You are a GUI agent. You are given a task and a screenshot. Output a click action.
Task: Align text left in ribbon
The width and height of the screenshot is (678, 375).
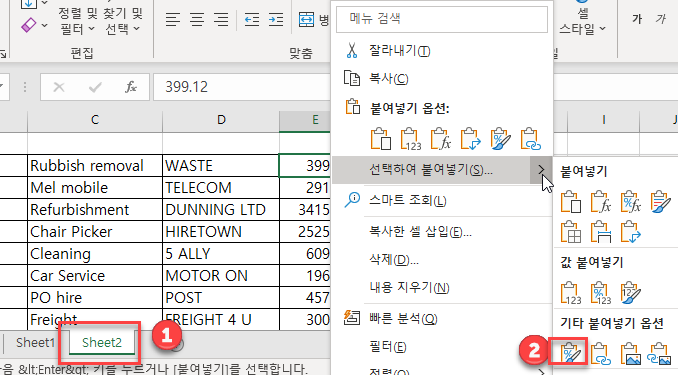click(173, 20)
